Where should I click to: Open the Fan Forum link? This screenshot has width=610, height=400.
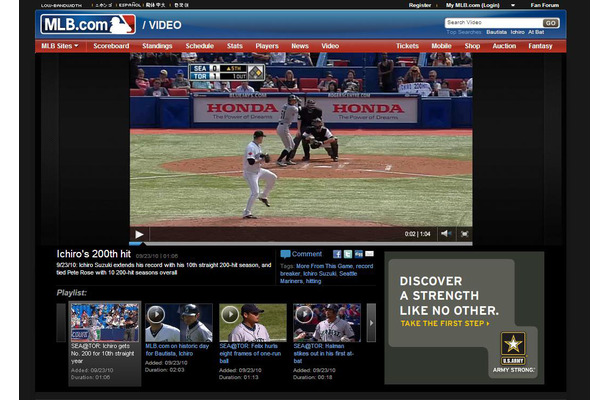[545, 5]
